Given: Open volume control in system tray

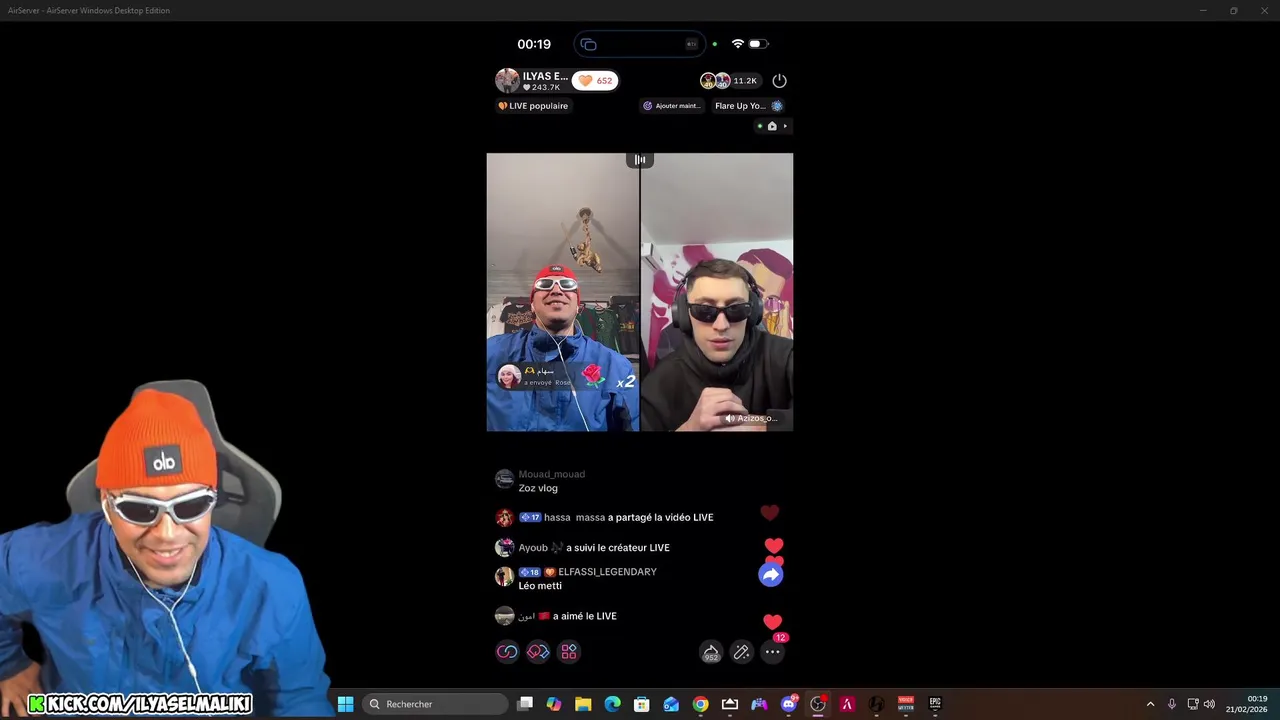Looking at the screenshot, I should [1209, 704].
